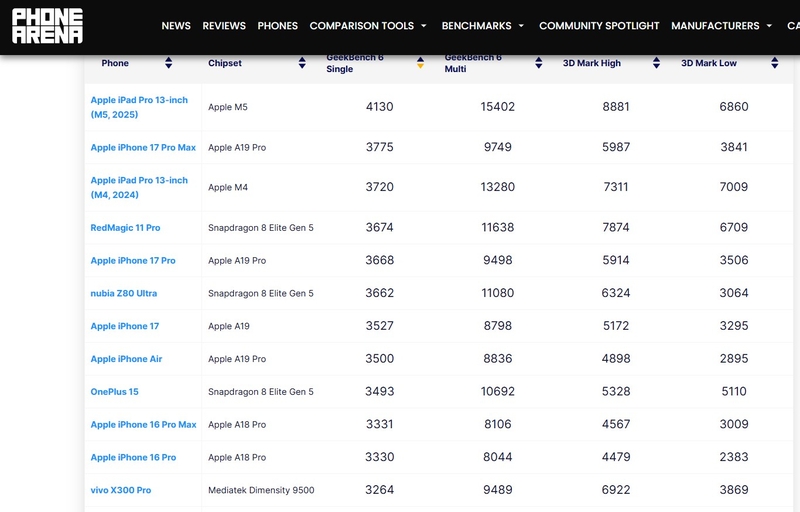Open Apple iPhone 16 Pro link
The image size is (800, 512).
(133, 457)
